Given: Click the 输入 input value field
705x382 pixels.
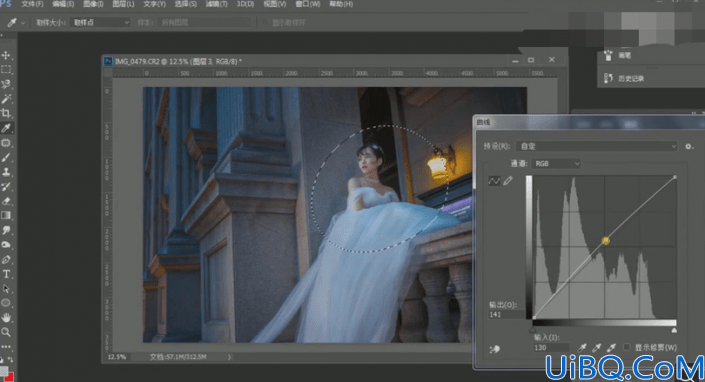Looking at the screenshot, I should [551, 347].
